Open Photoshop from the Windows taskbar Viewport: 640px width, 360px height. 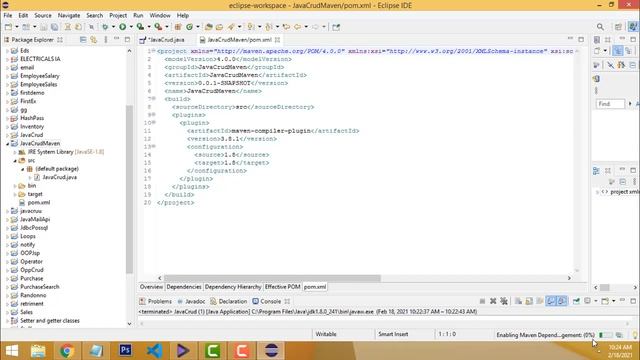point(125,350)
